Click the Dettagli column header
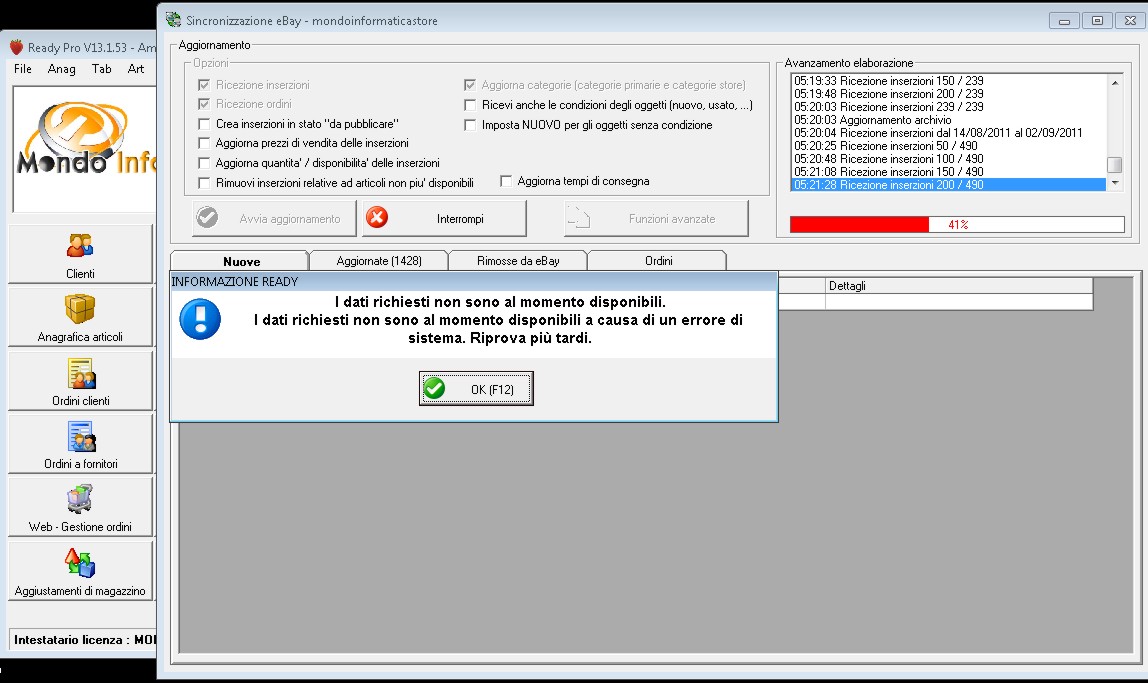This screenshot has height=683, width=1148. click(x=958, y=285)
